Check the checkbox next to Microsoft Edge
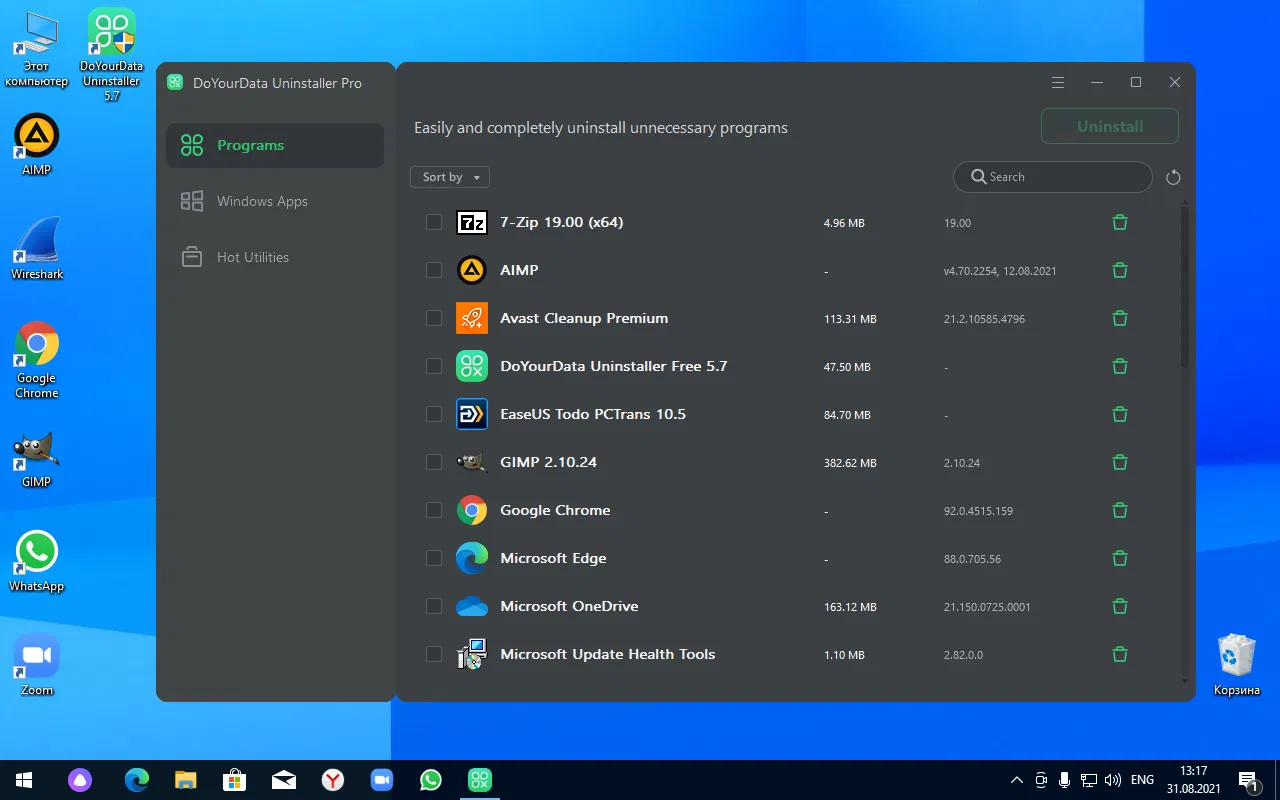Image resolution: width=1280 pixels, height=800 pixels. pyautogui.click(x=433, y=558)
